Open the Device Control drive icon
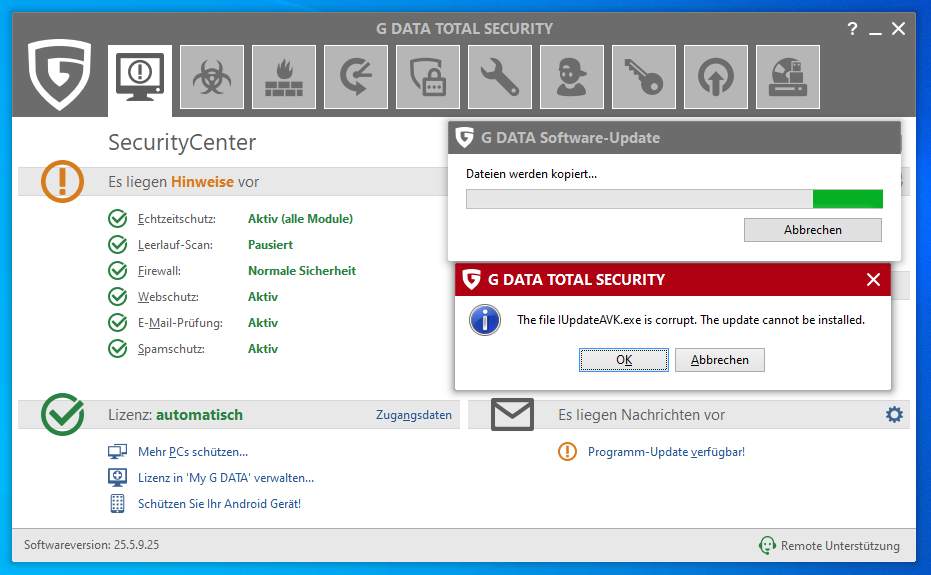This screenshot has width=931, height=575. 788,77
